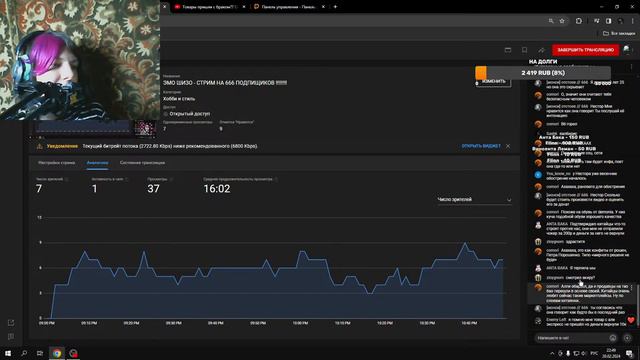Open Windows taskbar search

[x=24, y=353]
